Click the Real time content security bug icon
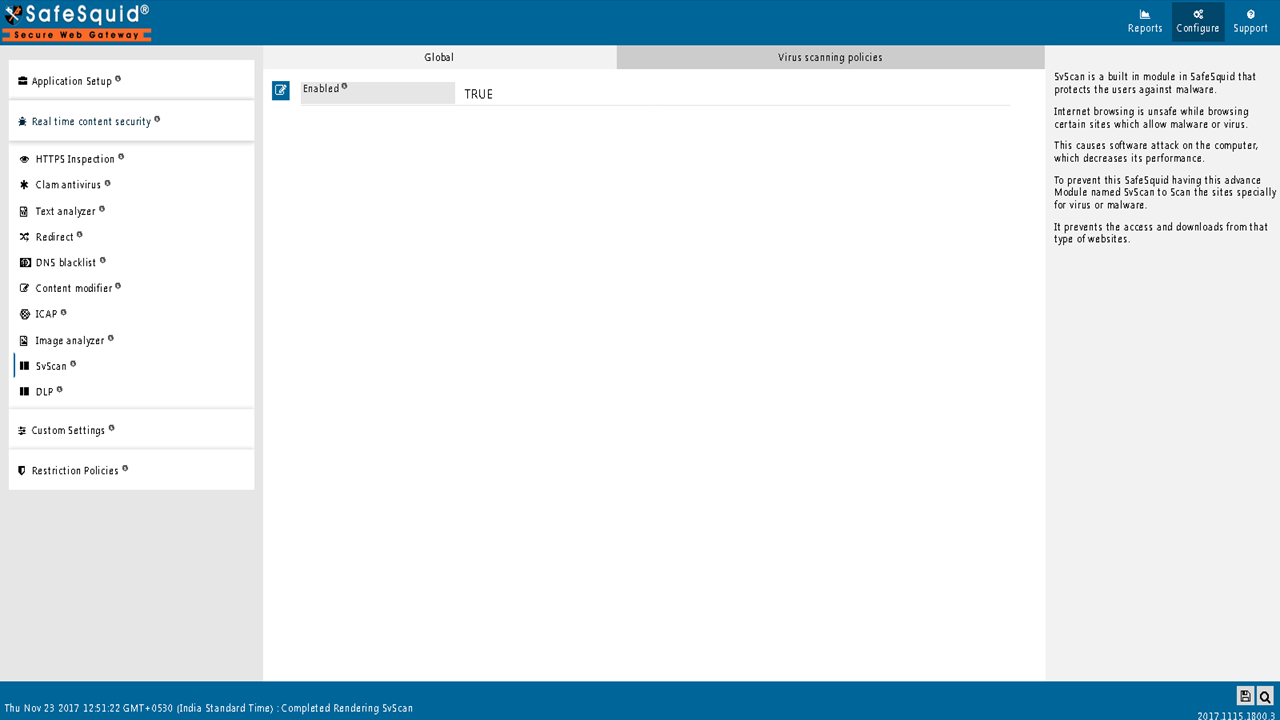The height and width of the screenshot is (720, 1280). point(22,122)
